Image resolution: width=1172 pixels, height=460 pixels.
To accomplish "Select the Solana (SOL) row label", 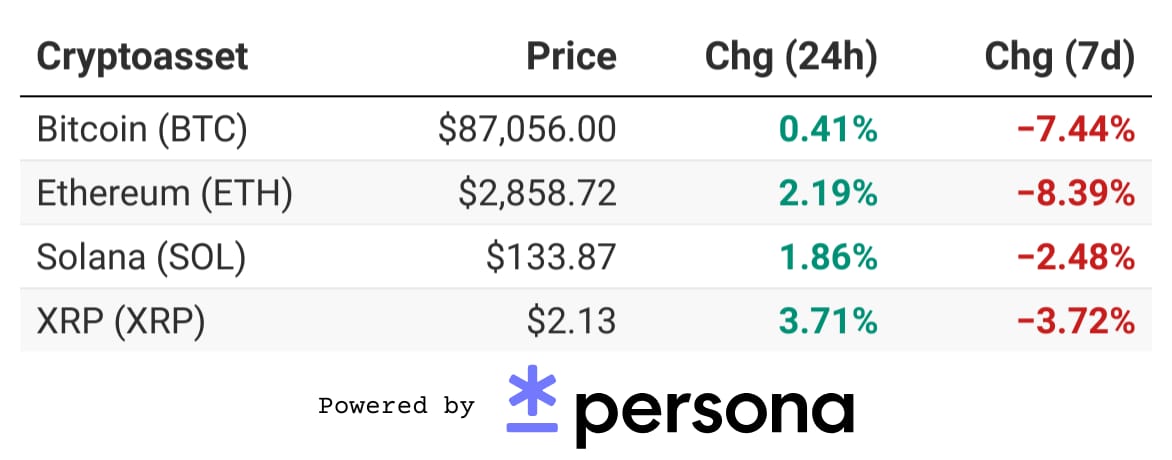I will [x=141, y=258].
